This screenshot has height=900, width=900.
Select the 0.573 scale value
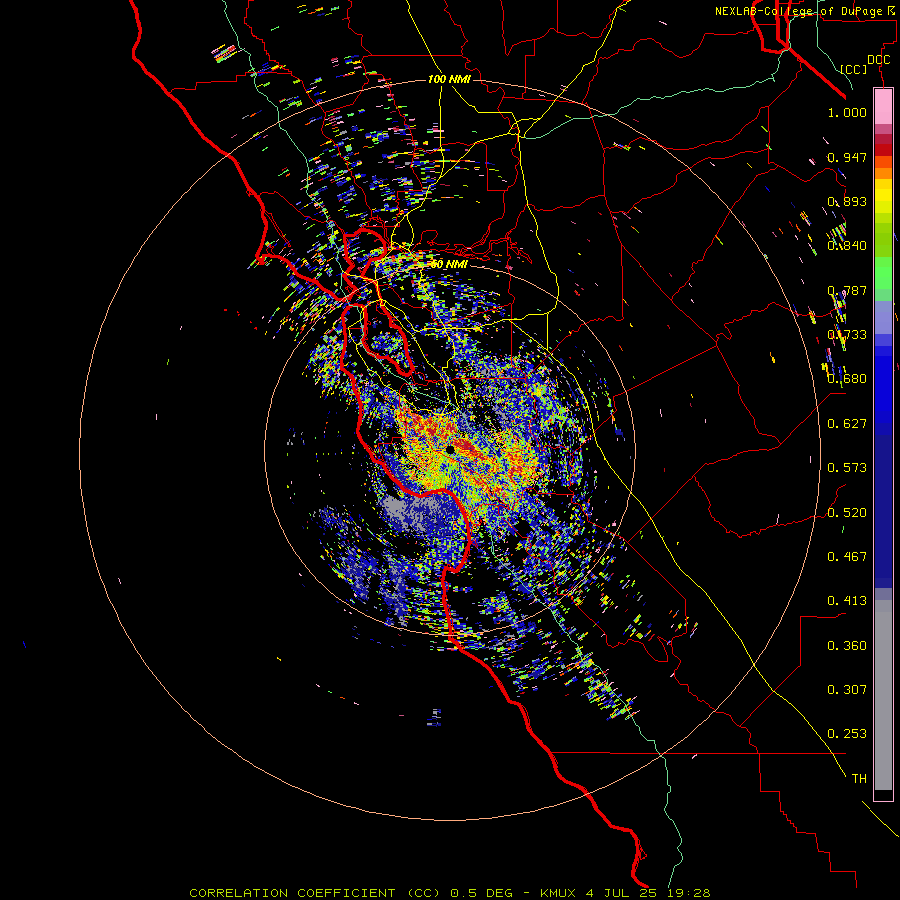[847, 468]
